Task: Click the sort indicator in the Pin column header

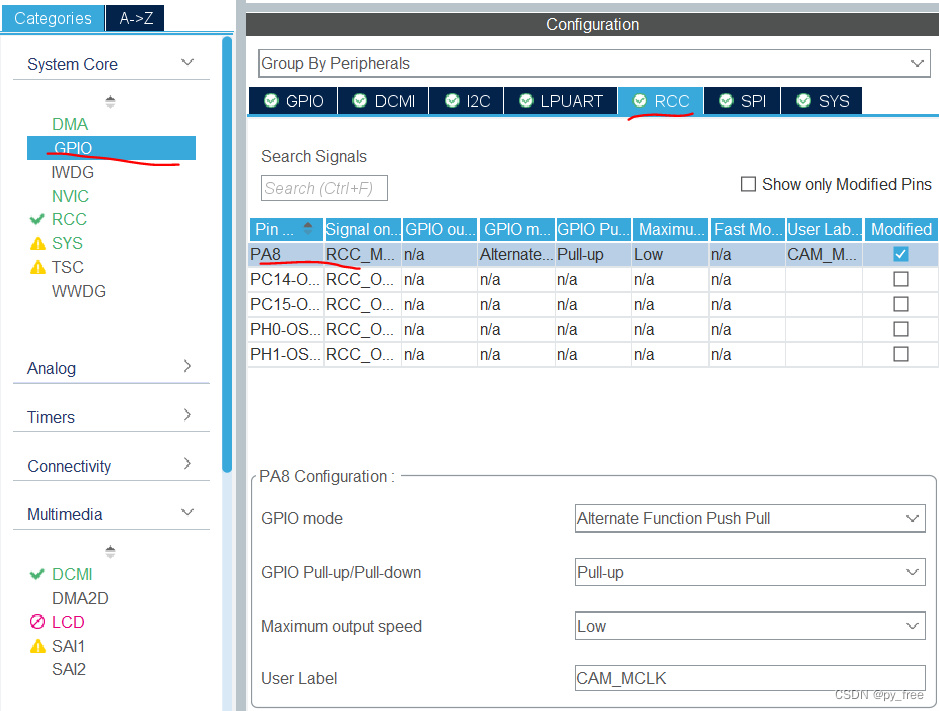Action: click(x=308, y=228)
